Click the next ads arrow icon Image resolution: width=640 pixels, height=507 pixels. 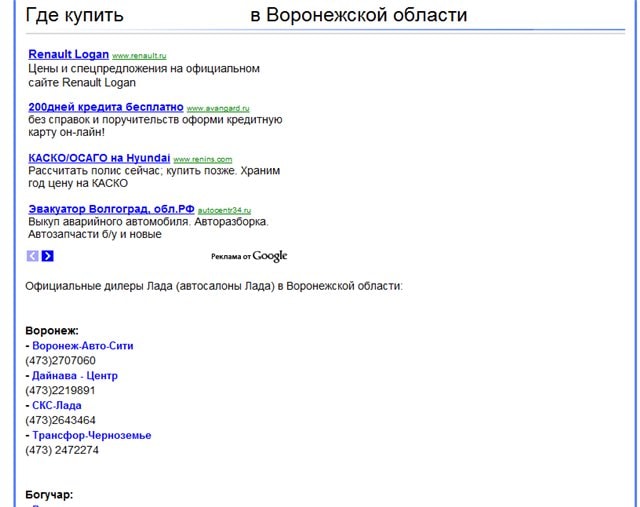47,256
